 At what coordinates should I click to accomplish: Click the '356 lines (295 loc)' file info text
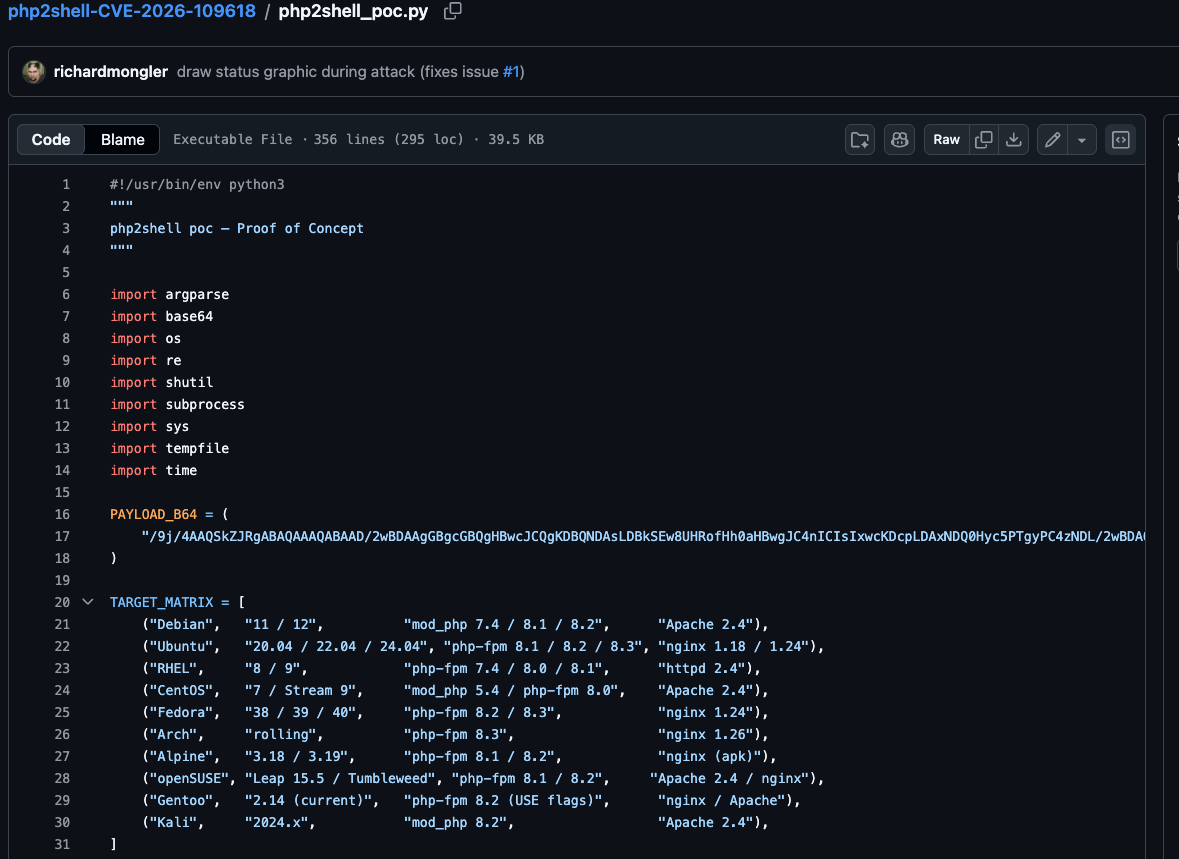388,140
